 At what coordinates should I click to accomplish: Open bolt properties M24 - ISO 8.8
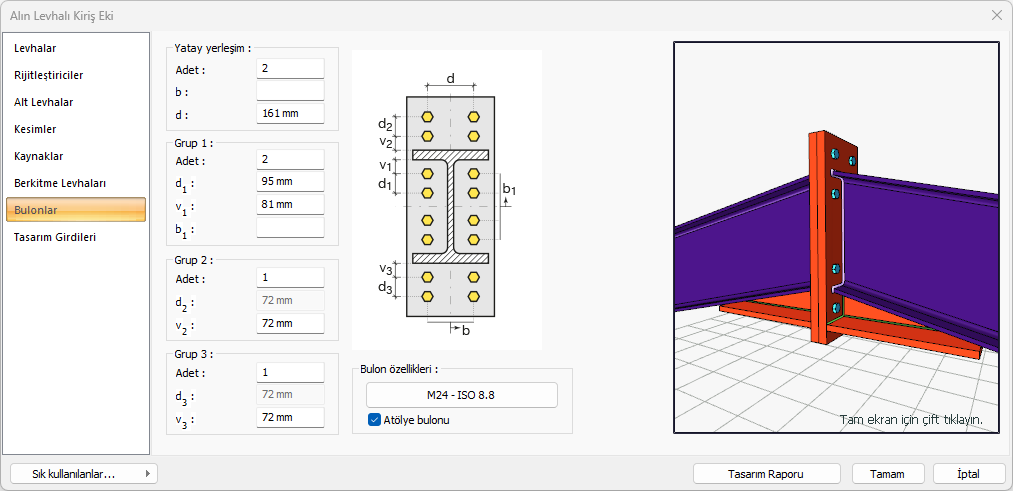461,395
